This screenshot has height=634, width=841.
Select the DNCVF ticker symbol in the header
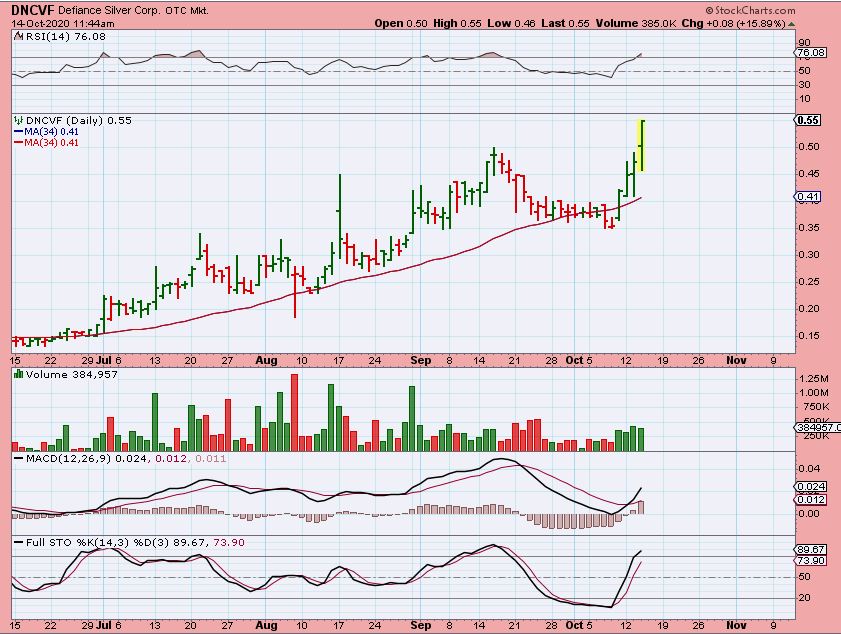click(x=33, y=10)
